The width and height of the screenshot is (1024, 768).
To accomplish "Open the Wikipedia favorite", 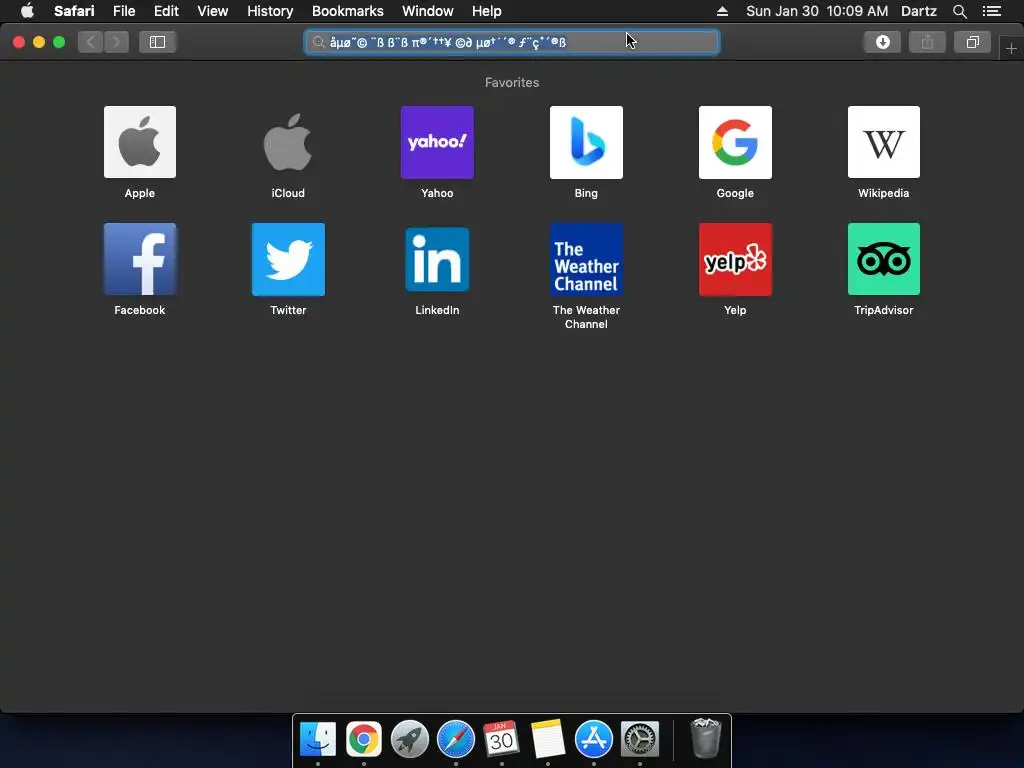I will coord(884,142).
